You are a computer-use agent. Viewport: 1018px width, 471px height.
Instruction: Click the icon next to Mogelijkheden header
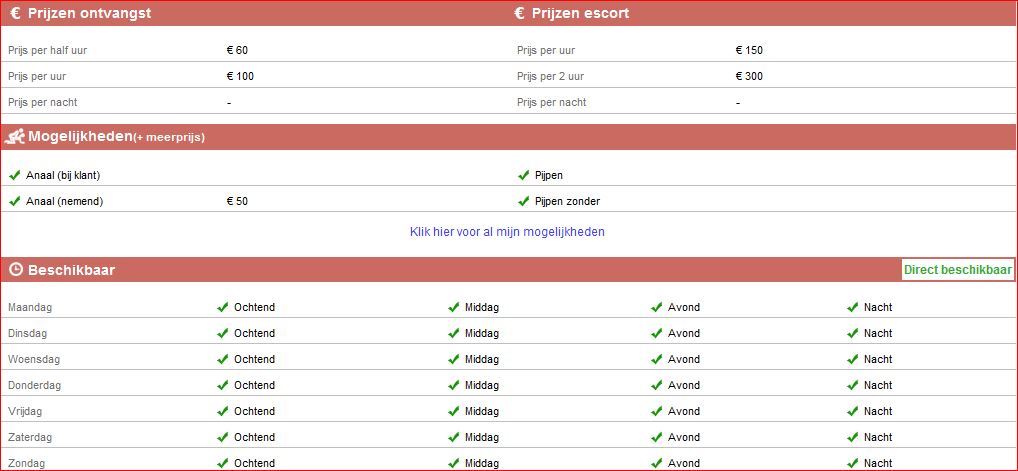(x=15, y=137)
